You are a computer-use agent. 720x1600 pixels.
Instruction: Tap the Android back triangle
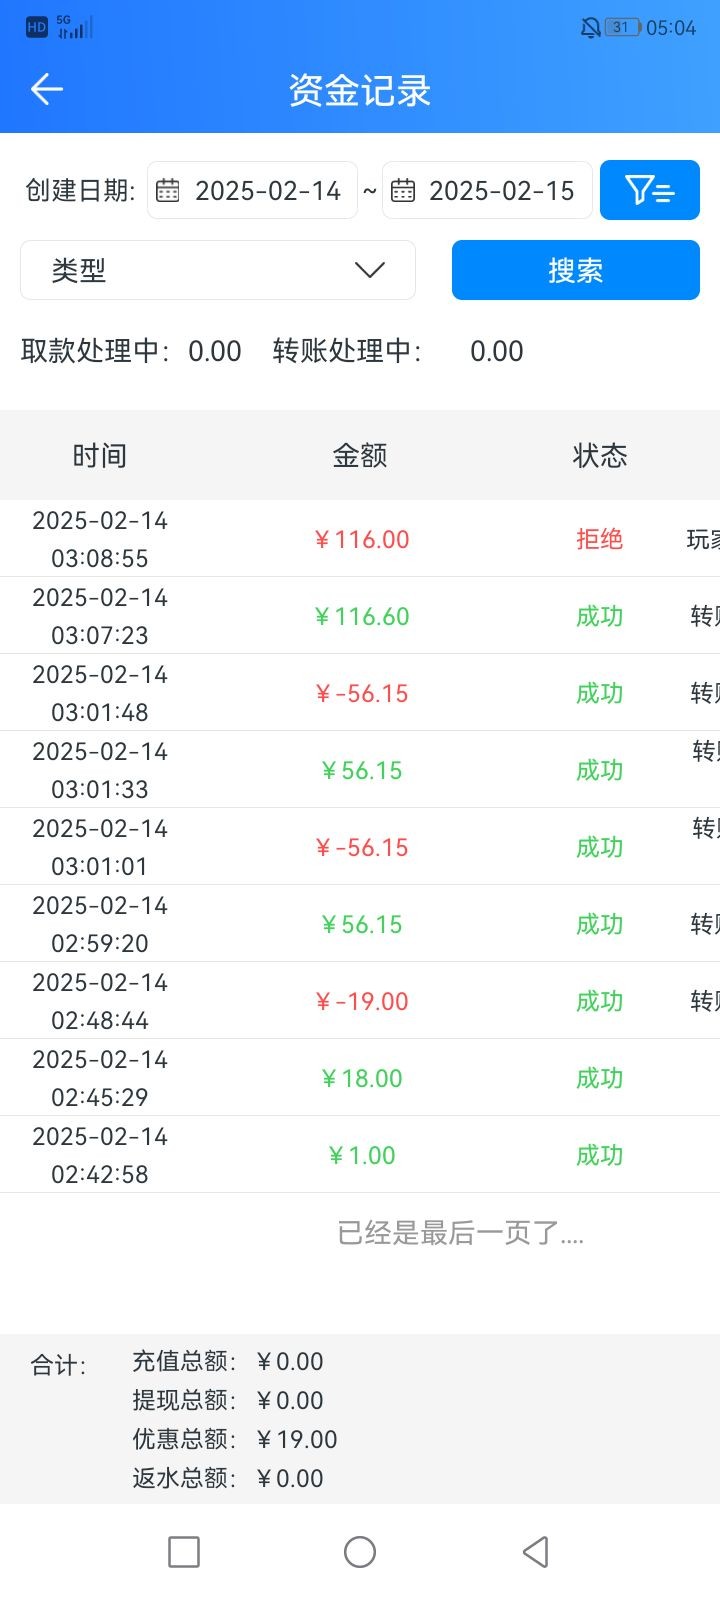coord(536,1552)
